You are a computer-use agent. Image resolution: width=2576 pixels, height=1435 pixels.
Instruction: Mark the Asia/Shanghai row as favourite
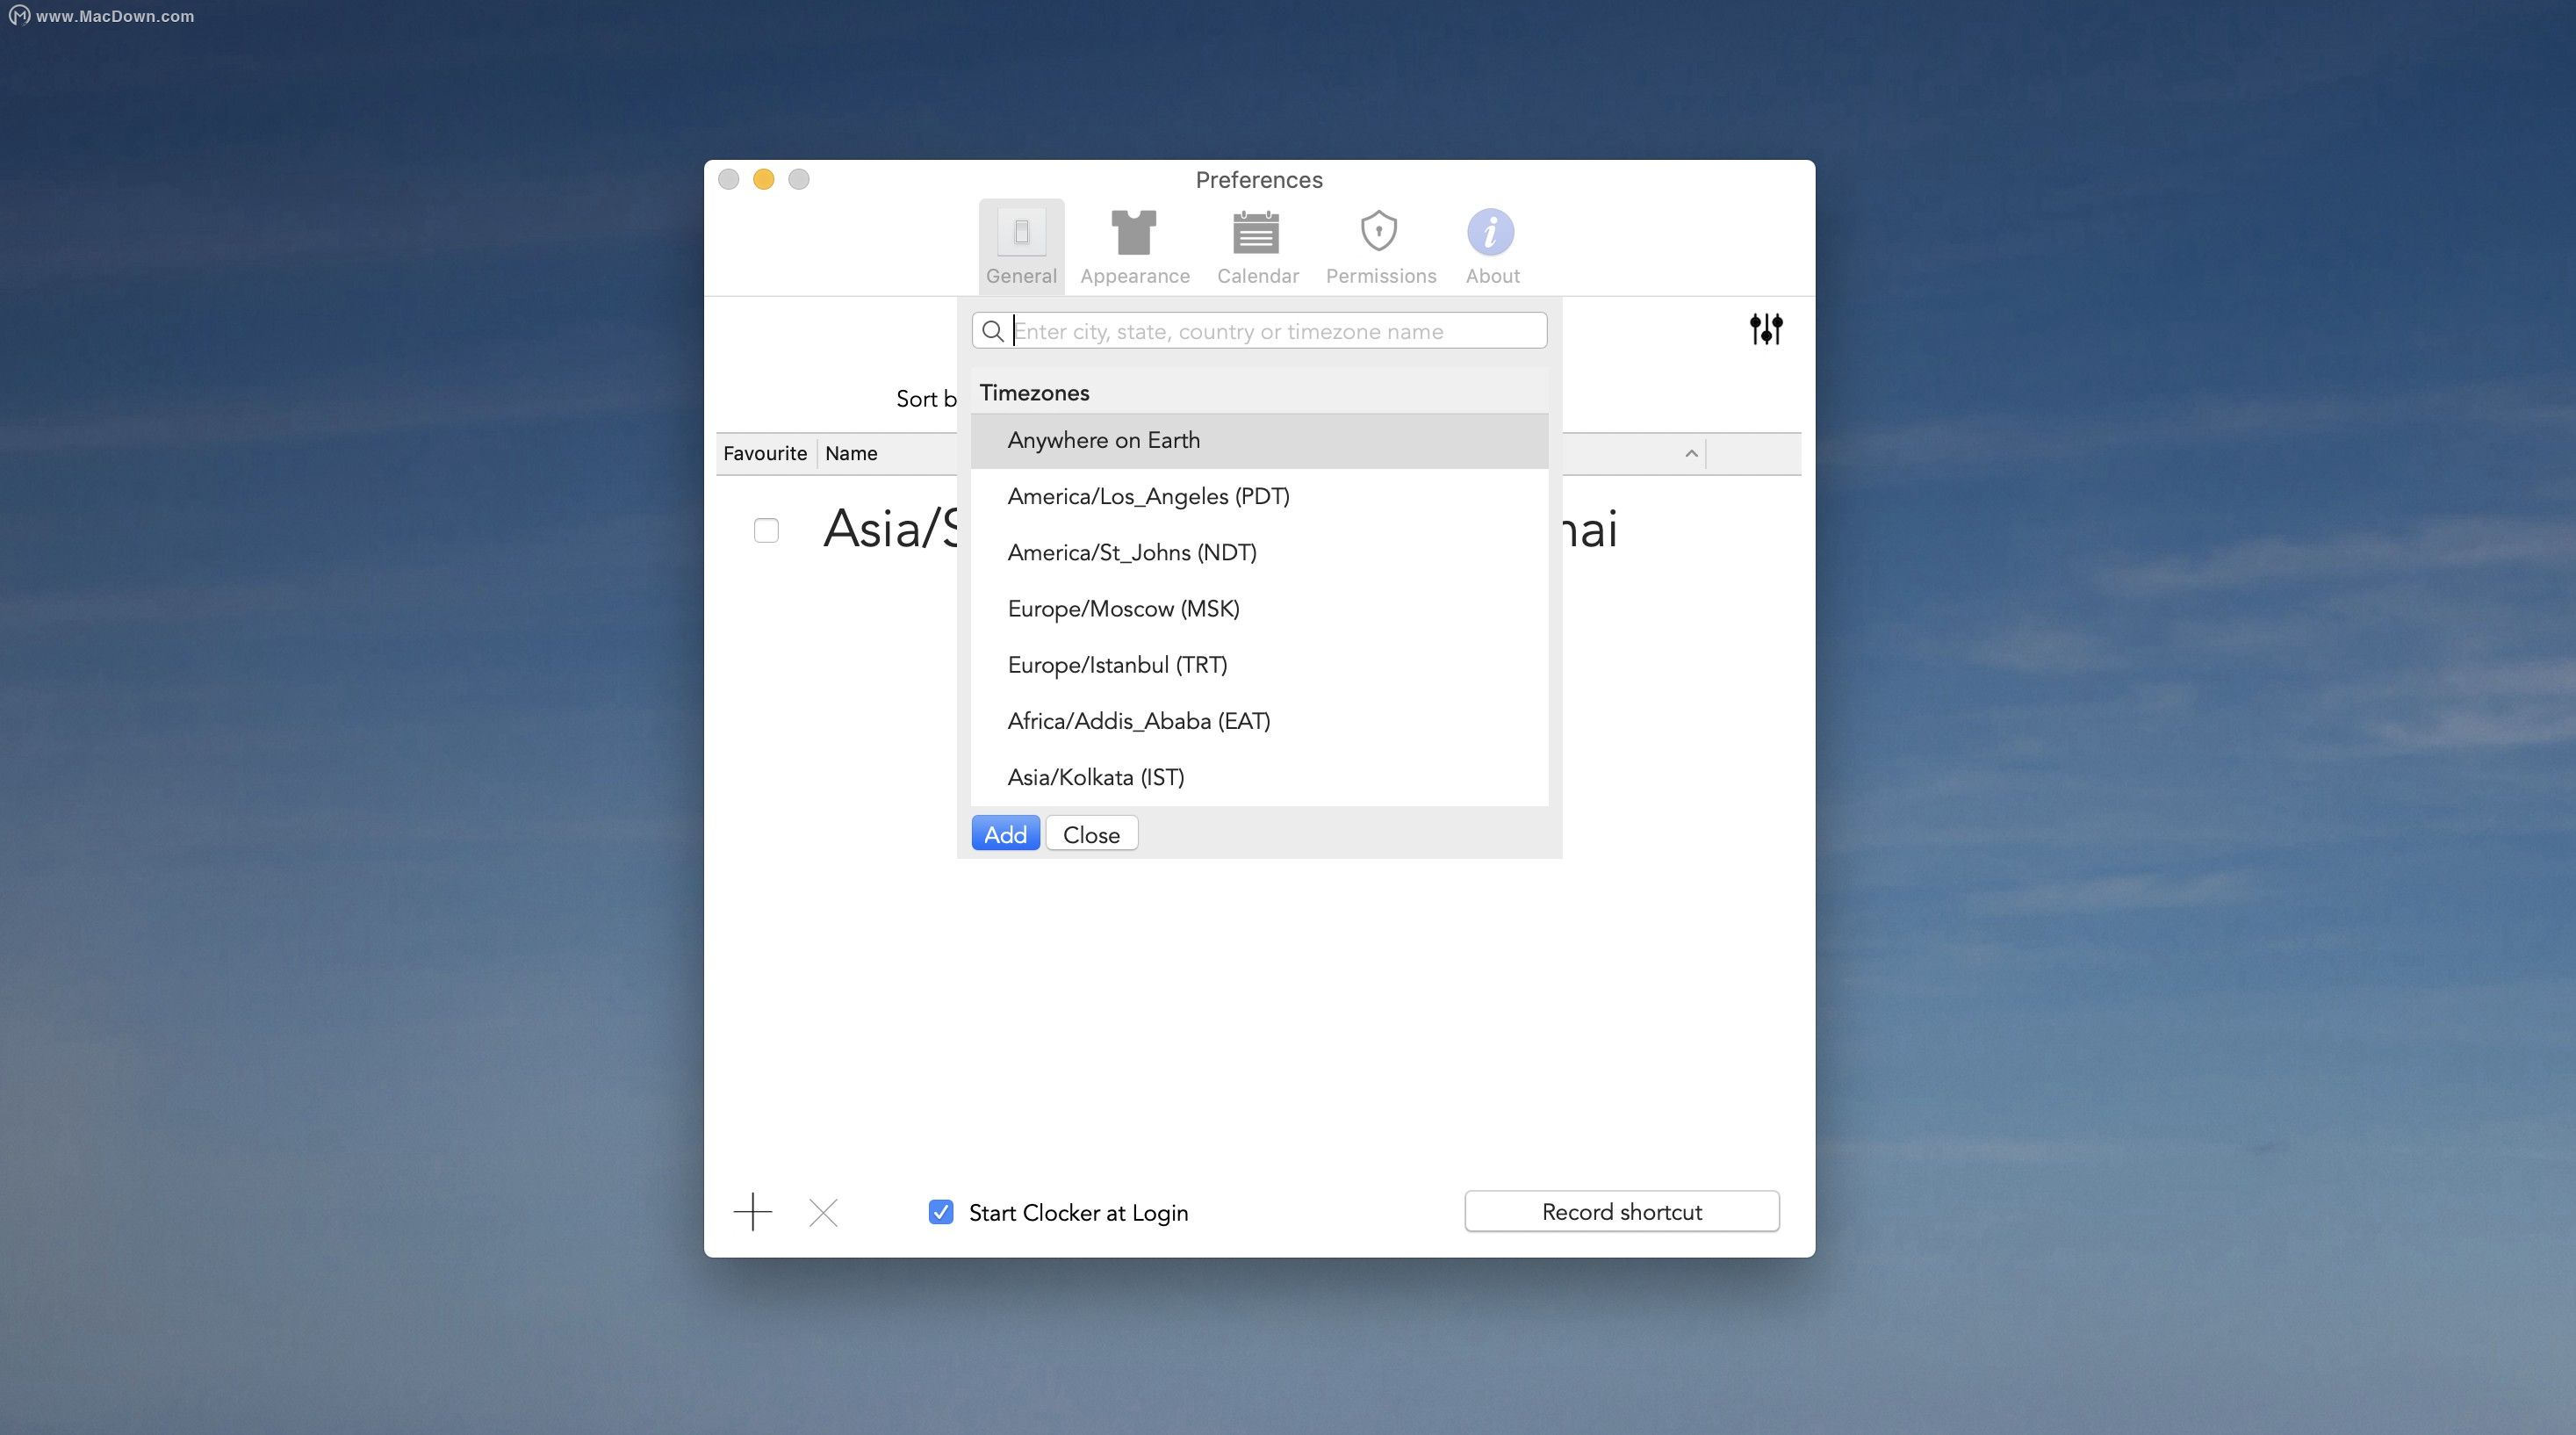[x=766, y=530]
